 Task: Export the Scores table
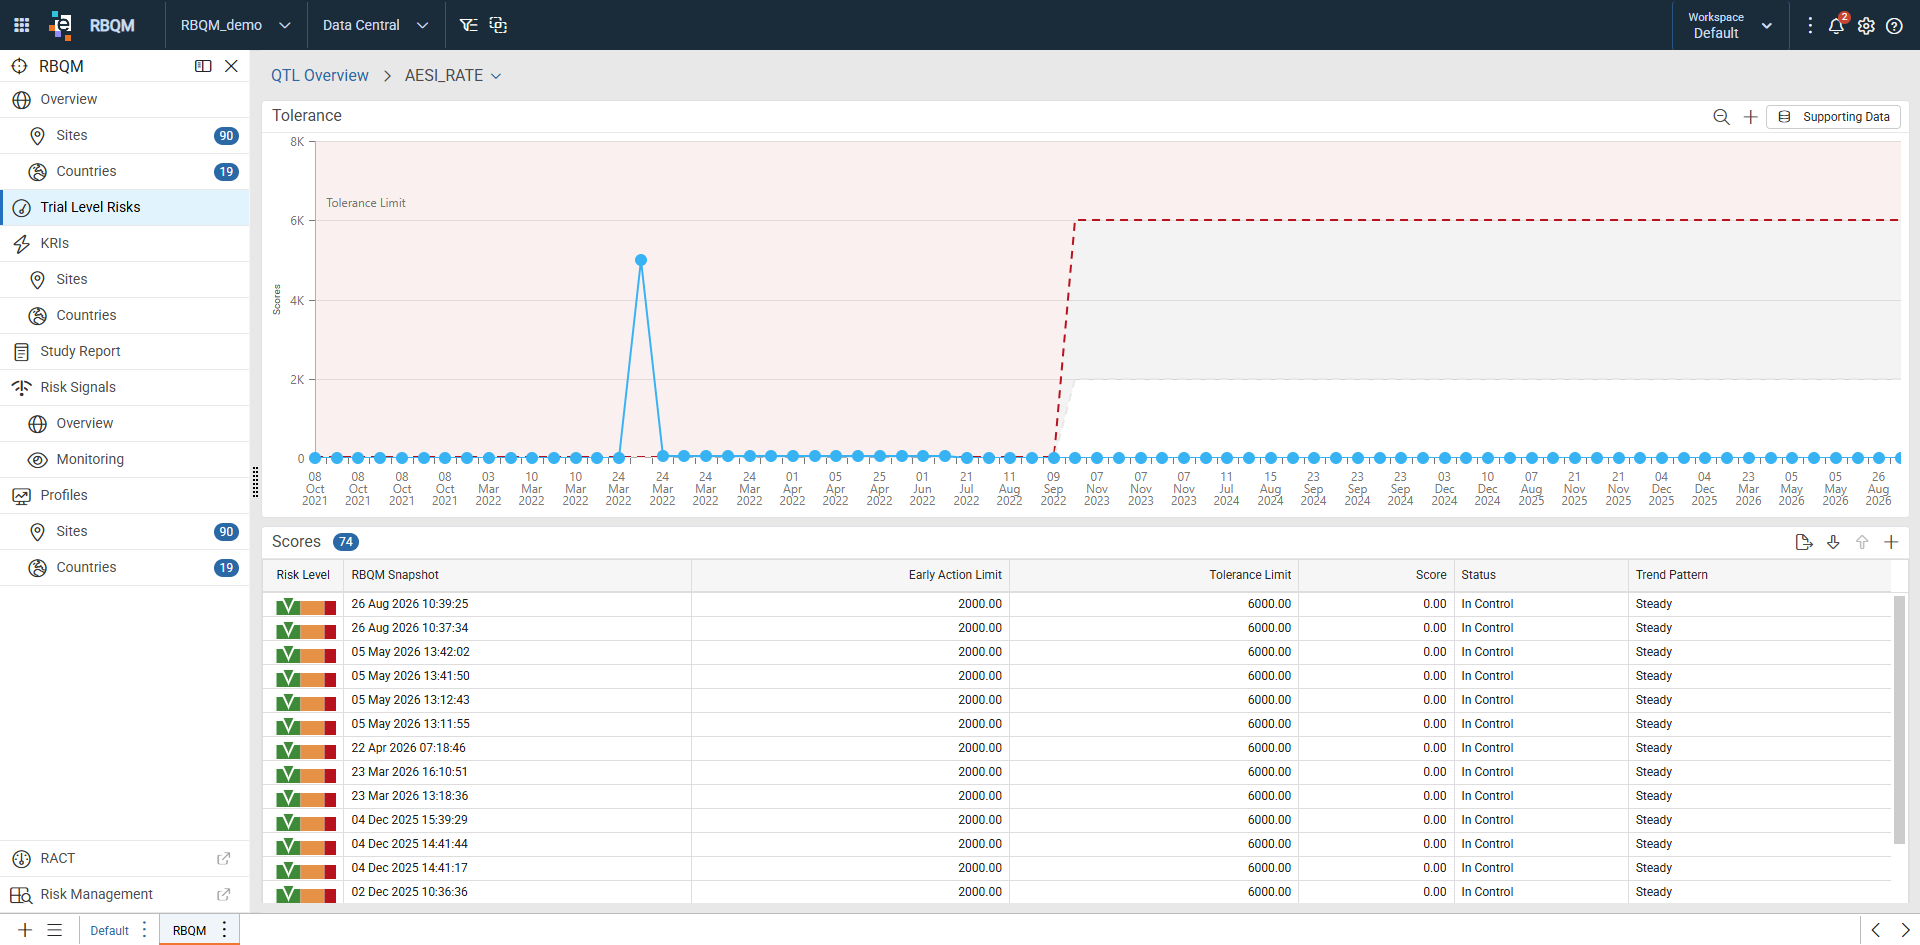1804,542
